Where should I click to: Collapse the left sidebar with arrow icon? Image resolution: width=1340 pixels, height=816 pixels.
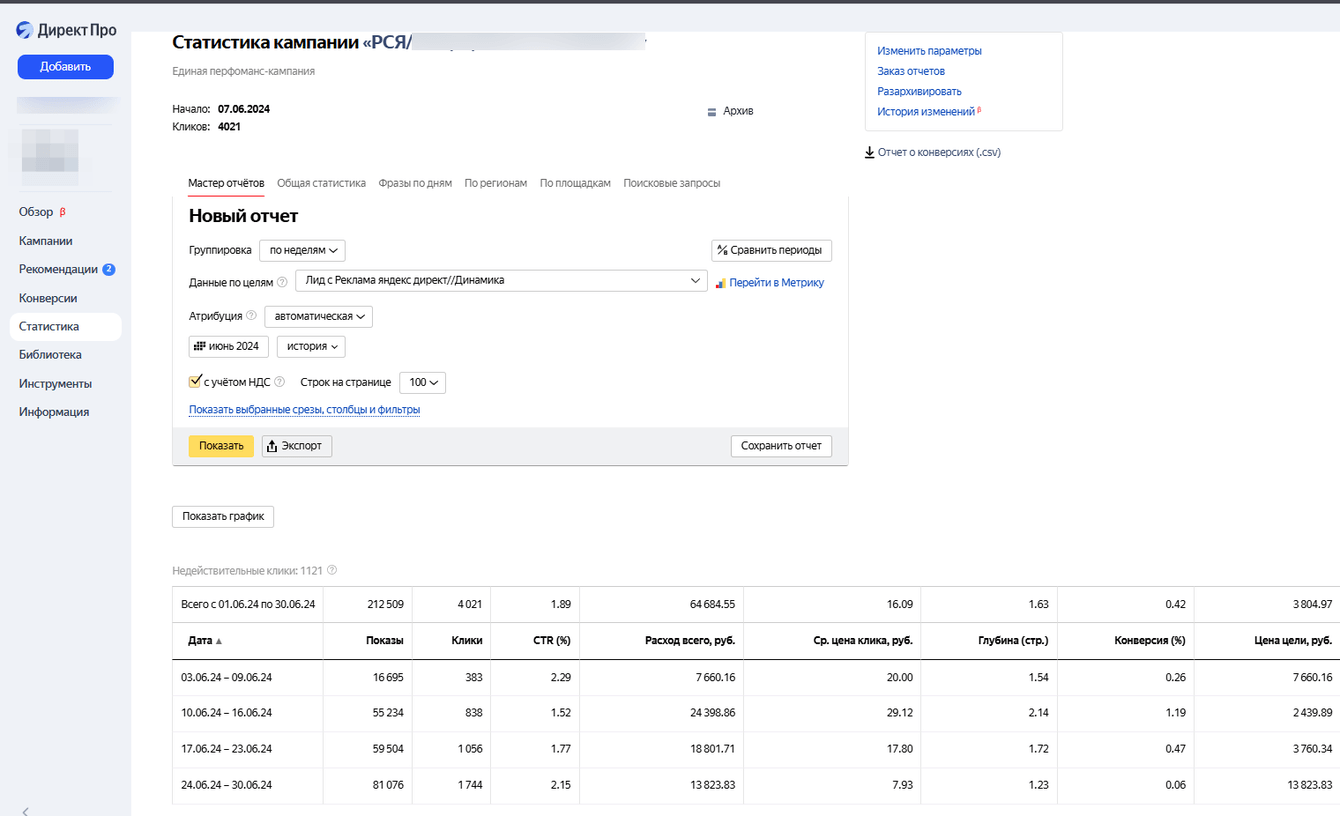coord(25,810)
